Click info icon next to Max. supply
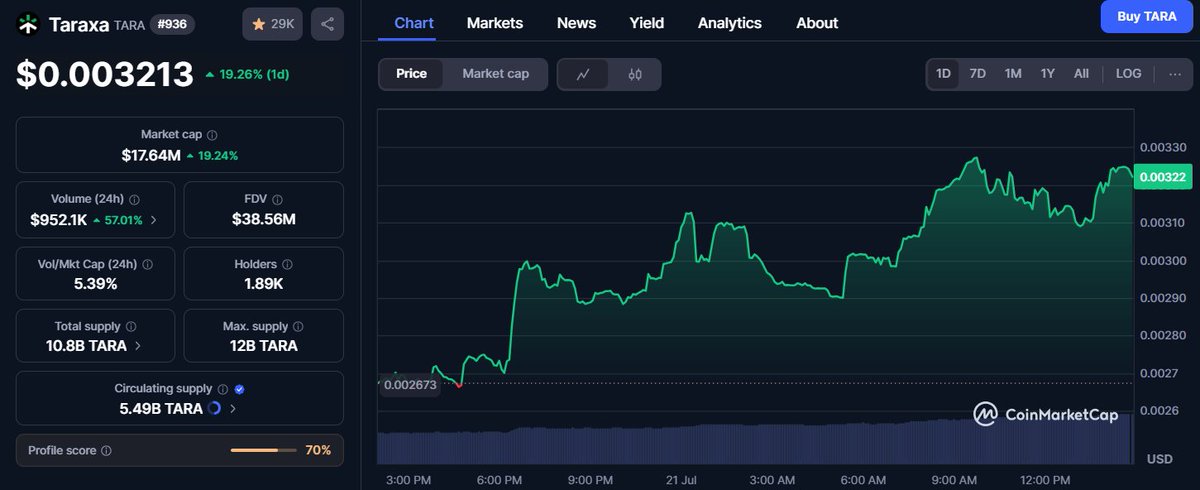Screen dimensions: 1200x490 (x=299, y=327)
